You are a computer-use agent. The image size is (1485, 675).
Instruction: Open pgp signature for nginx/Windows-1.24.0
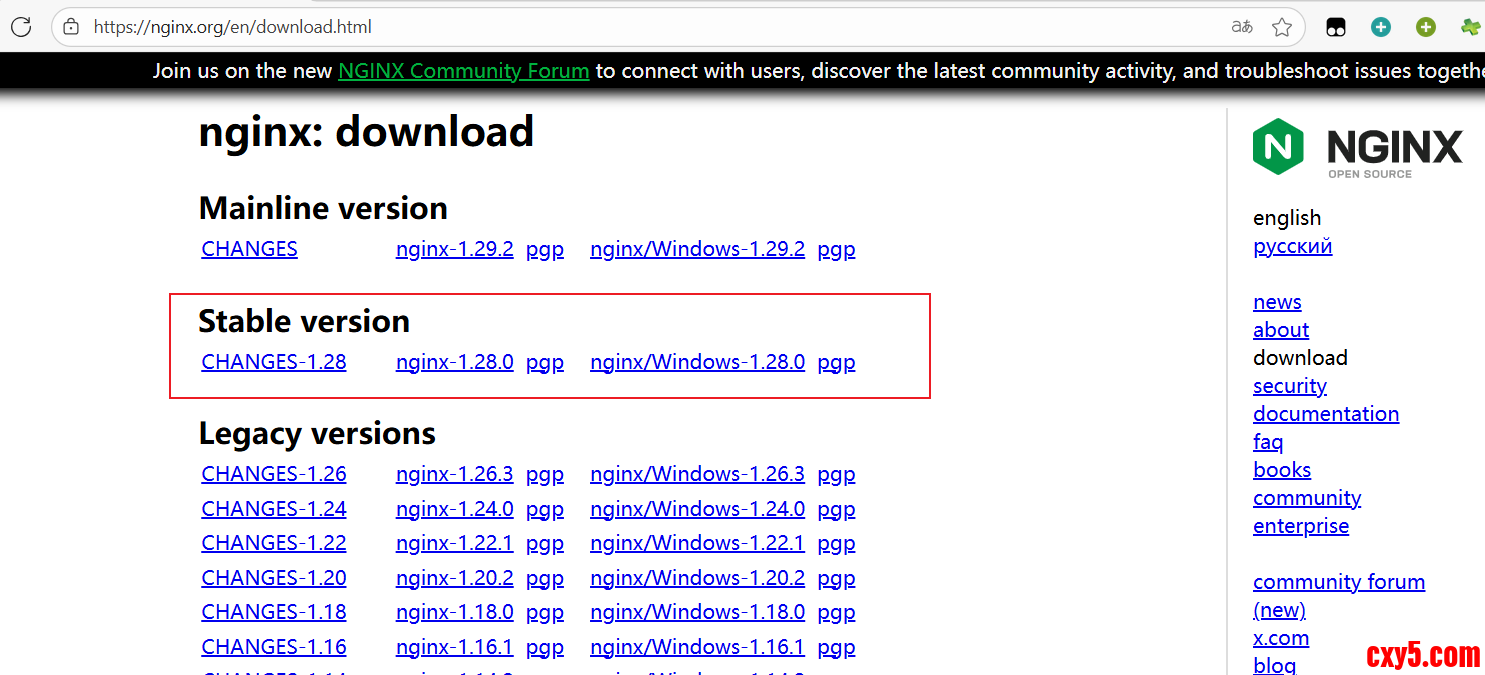[x=837, y=510]
